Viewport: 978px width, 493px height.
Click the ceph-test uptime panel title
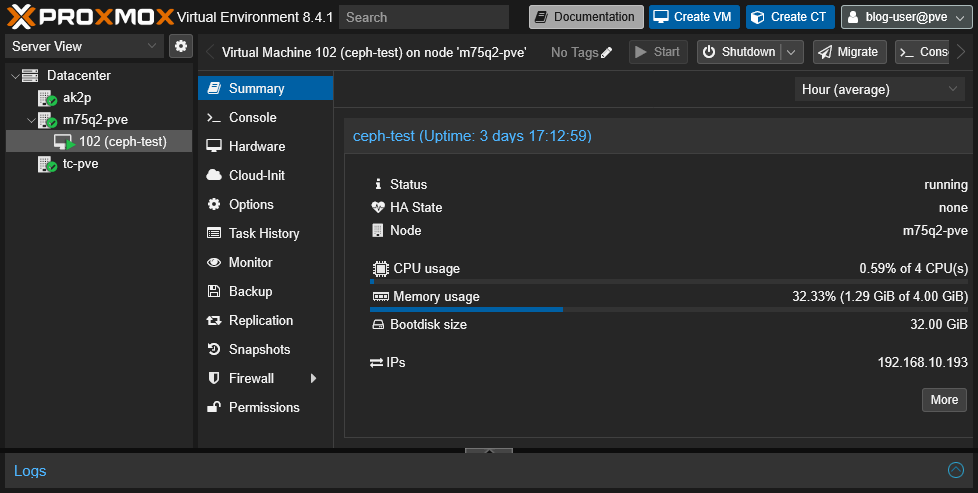tap(472, 136)
